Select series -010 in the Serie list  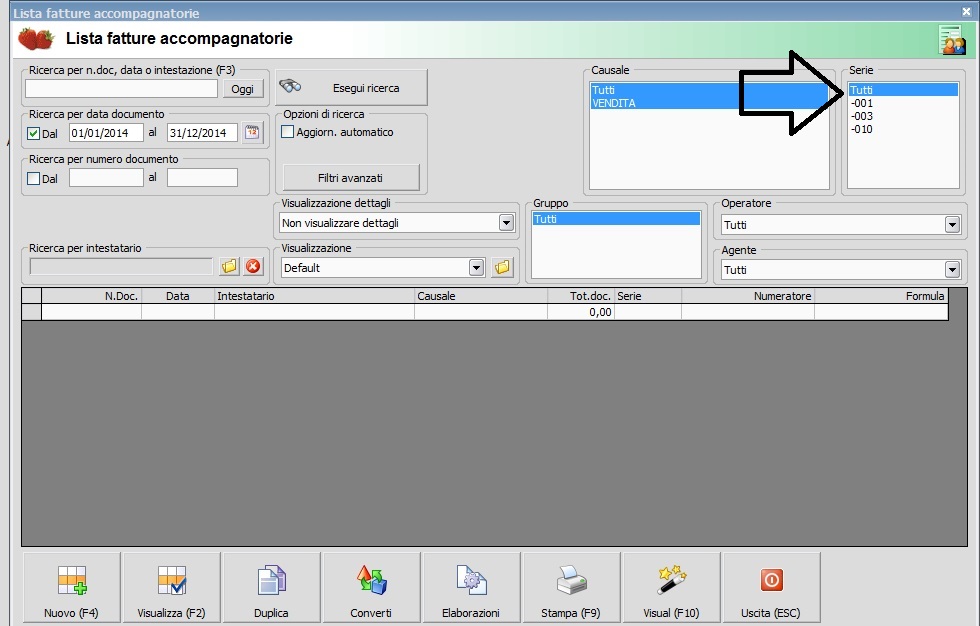tap(903, 129)
